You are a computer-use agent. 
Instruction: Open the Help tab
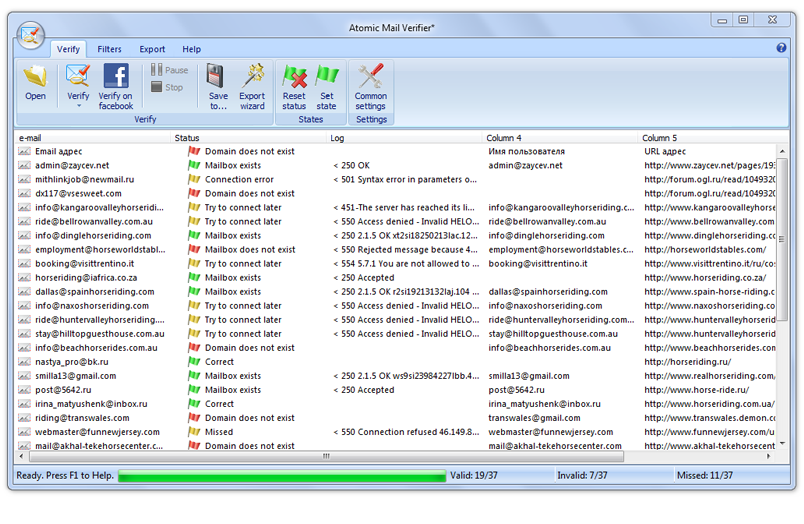[x=191, y=49]
